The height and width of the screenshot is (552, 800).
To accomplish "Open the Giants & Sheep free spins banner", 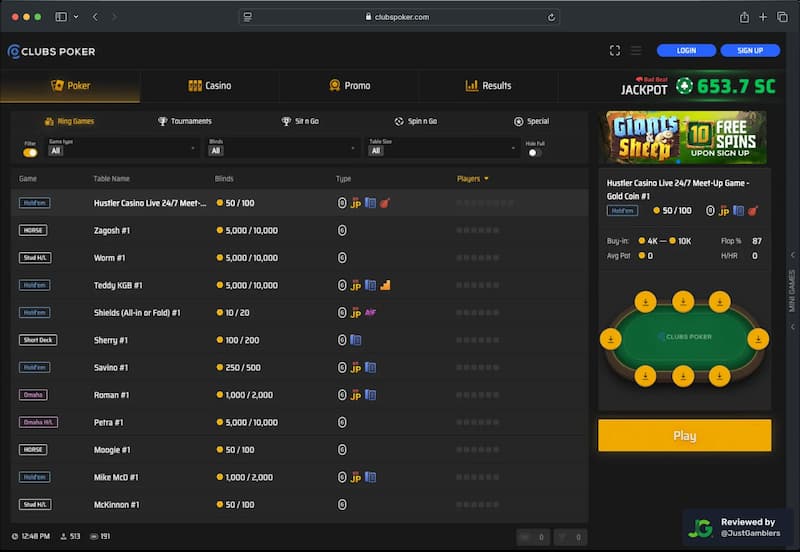I will [x=684, y=137].
